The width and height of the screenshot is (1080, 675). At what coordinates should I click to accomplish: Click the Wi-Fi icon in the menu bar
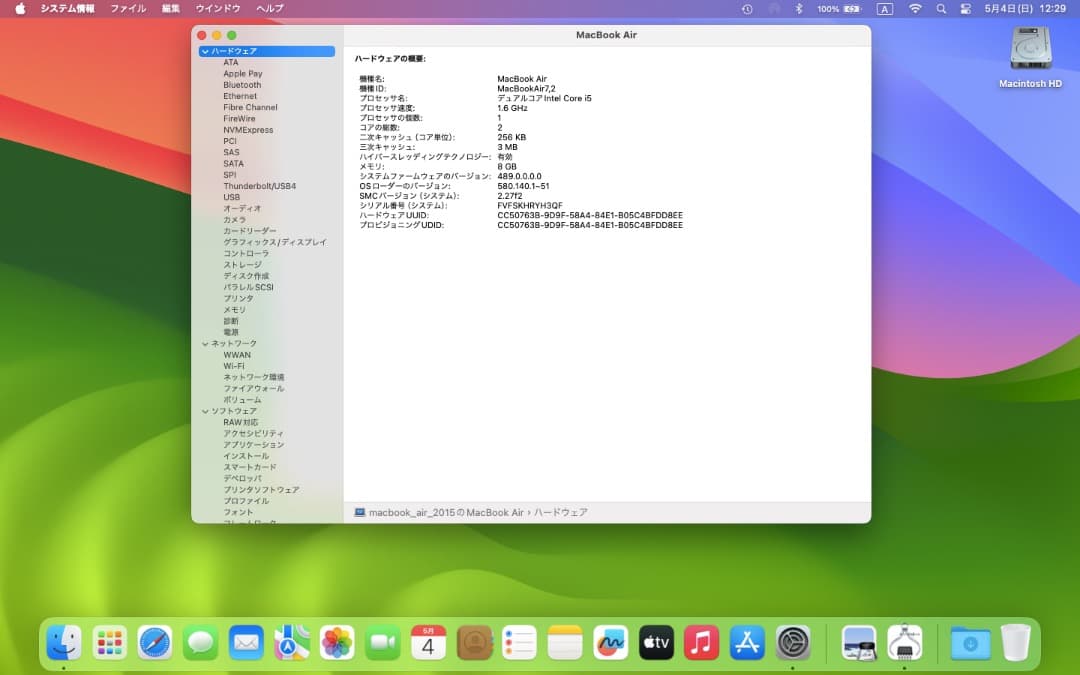(x=915, y=8)
